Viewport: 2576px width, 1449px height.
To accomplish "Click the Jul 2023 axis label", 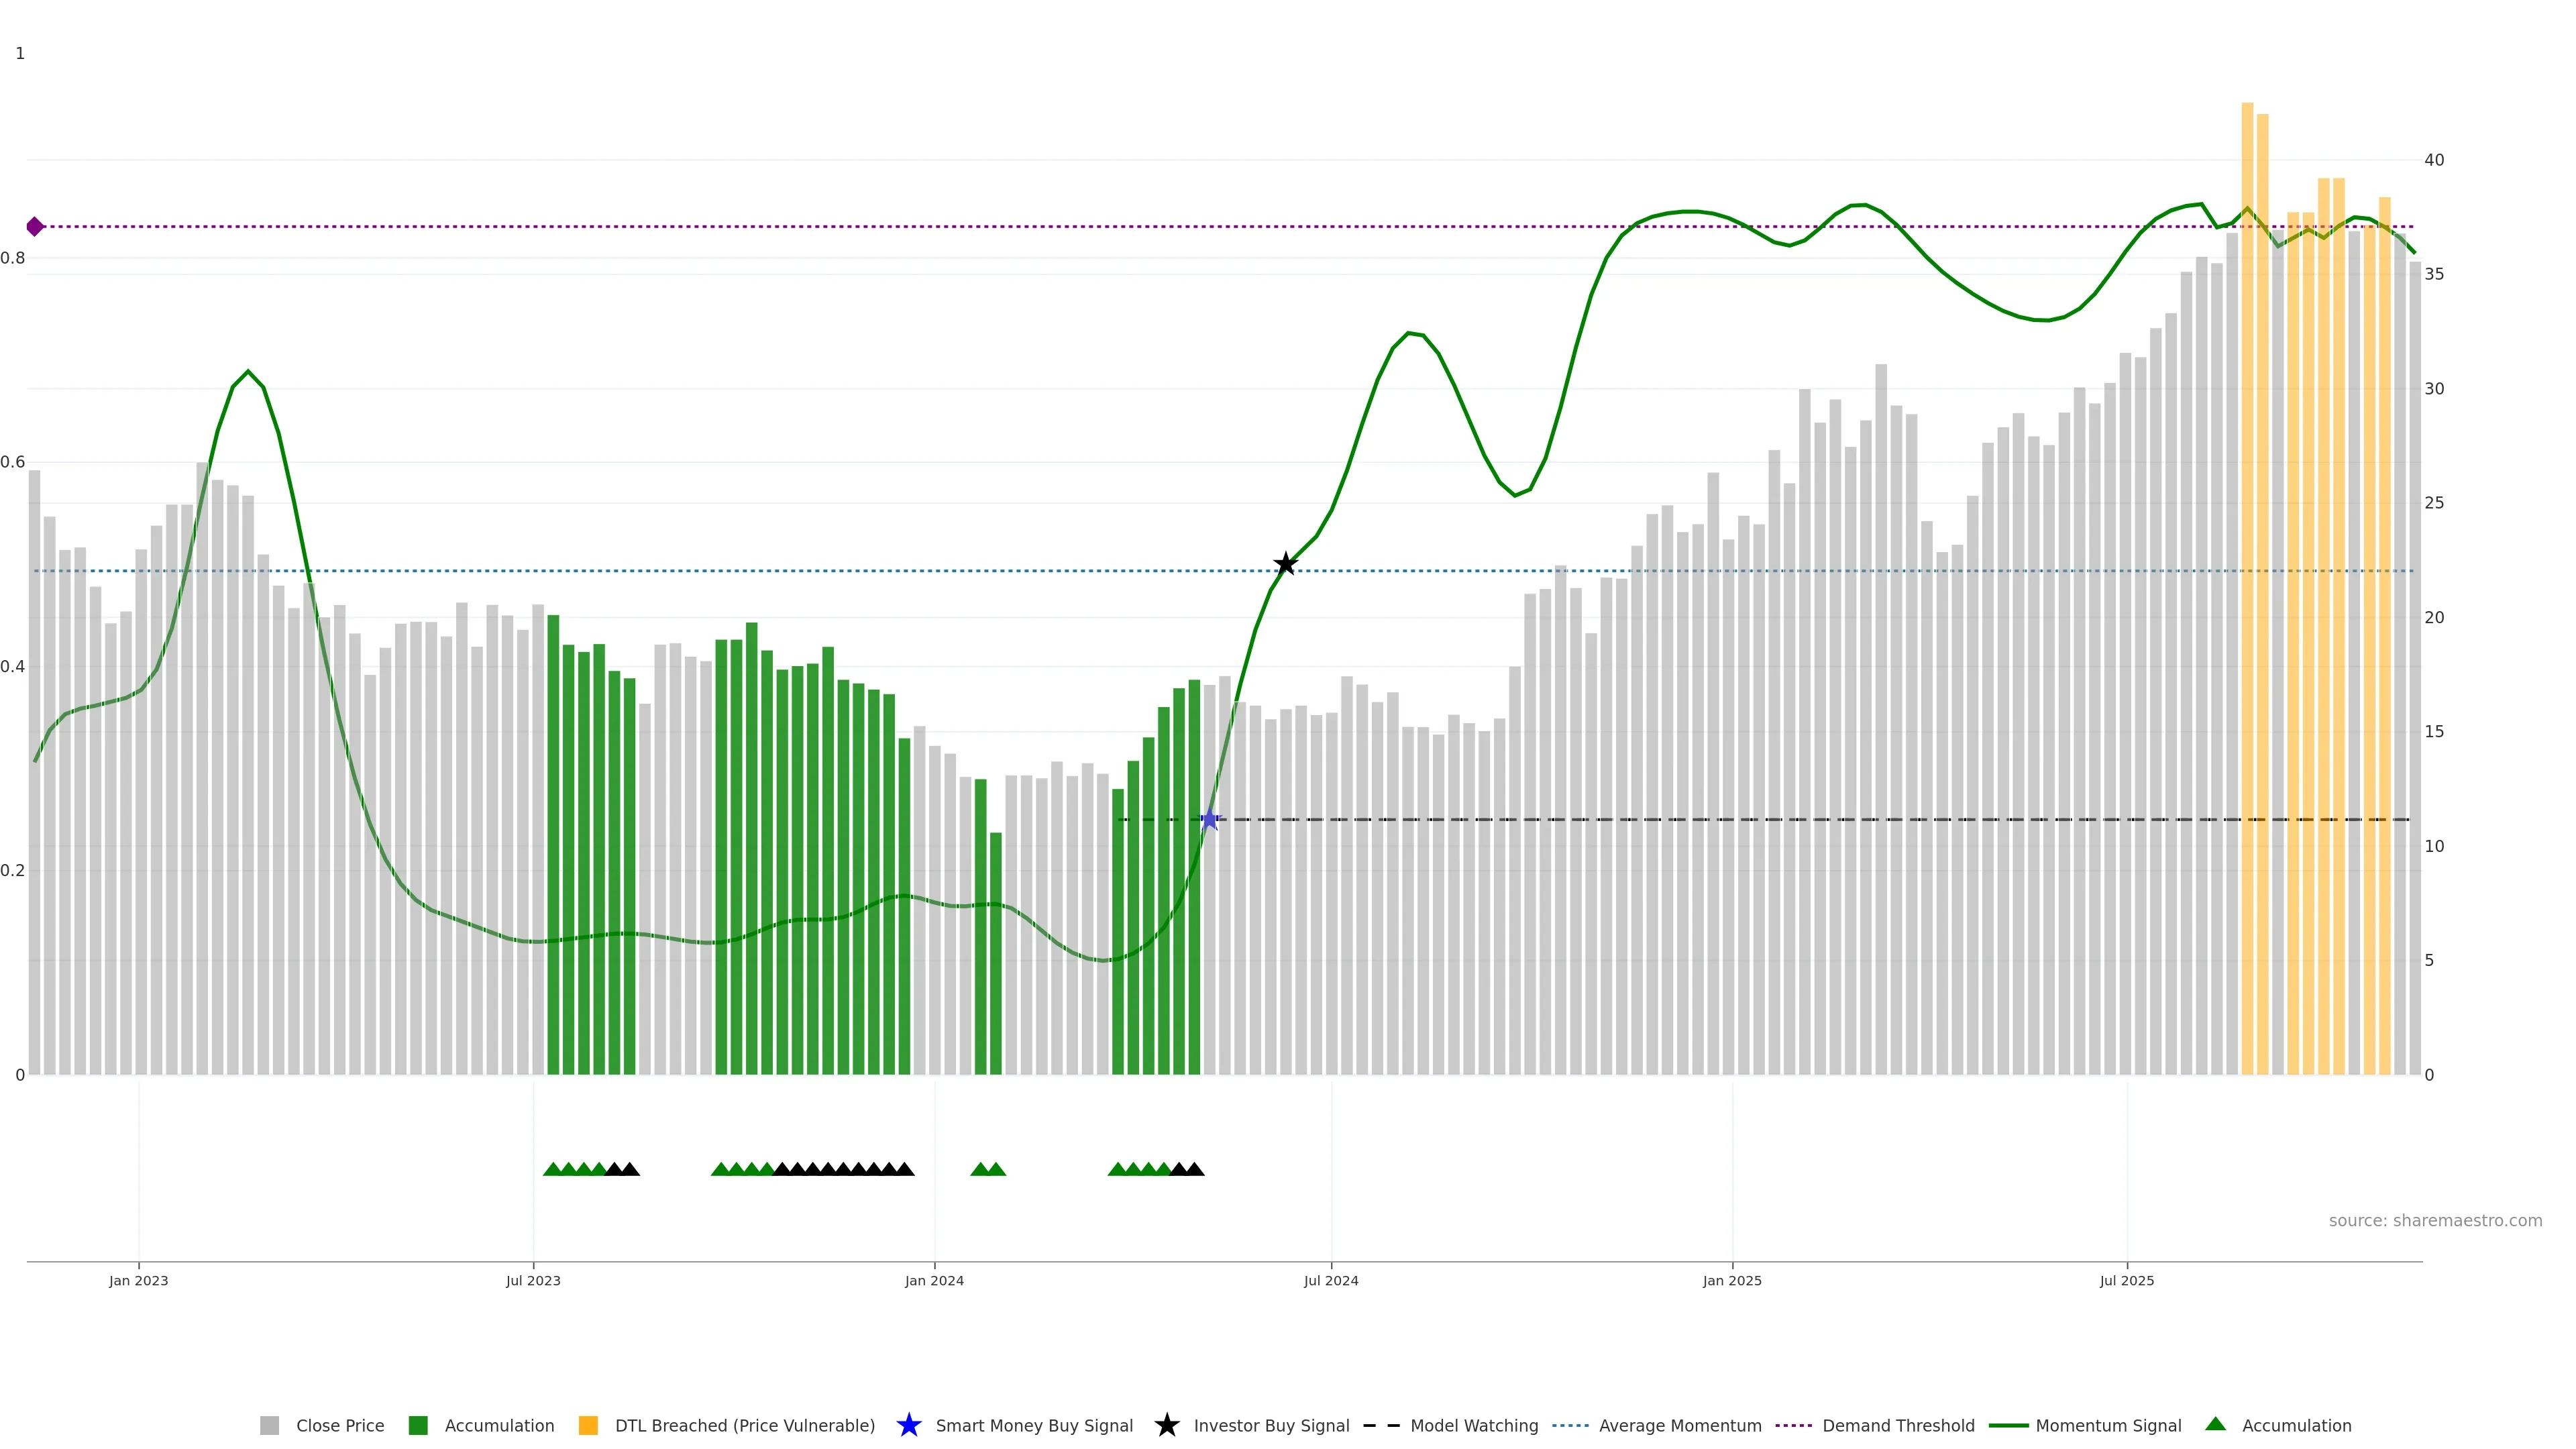I will tap(533, 1281).
